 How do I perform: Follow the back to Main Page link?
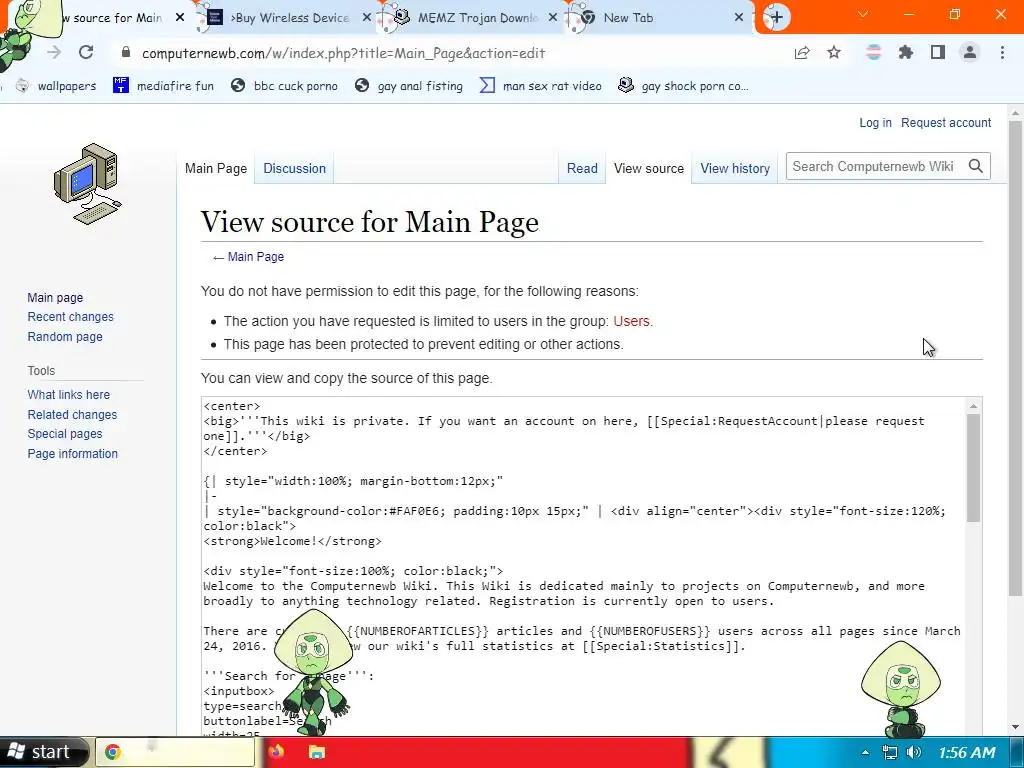[255, 257]
